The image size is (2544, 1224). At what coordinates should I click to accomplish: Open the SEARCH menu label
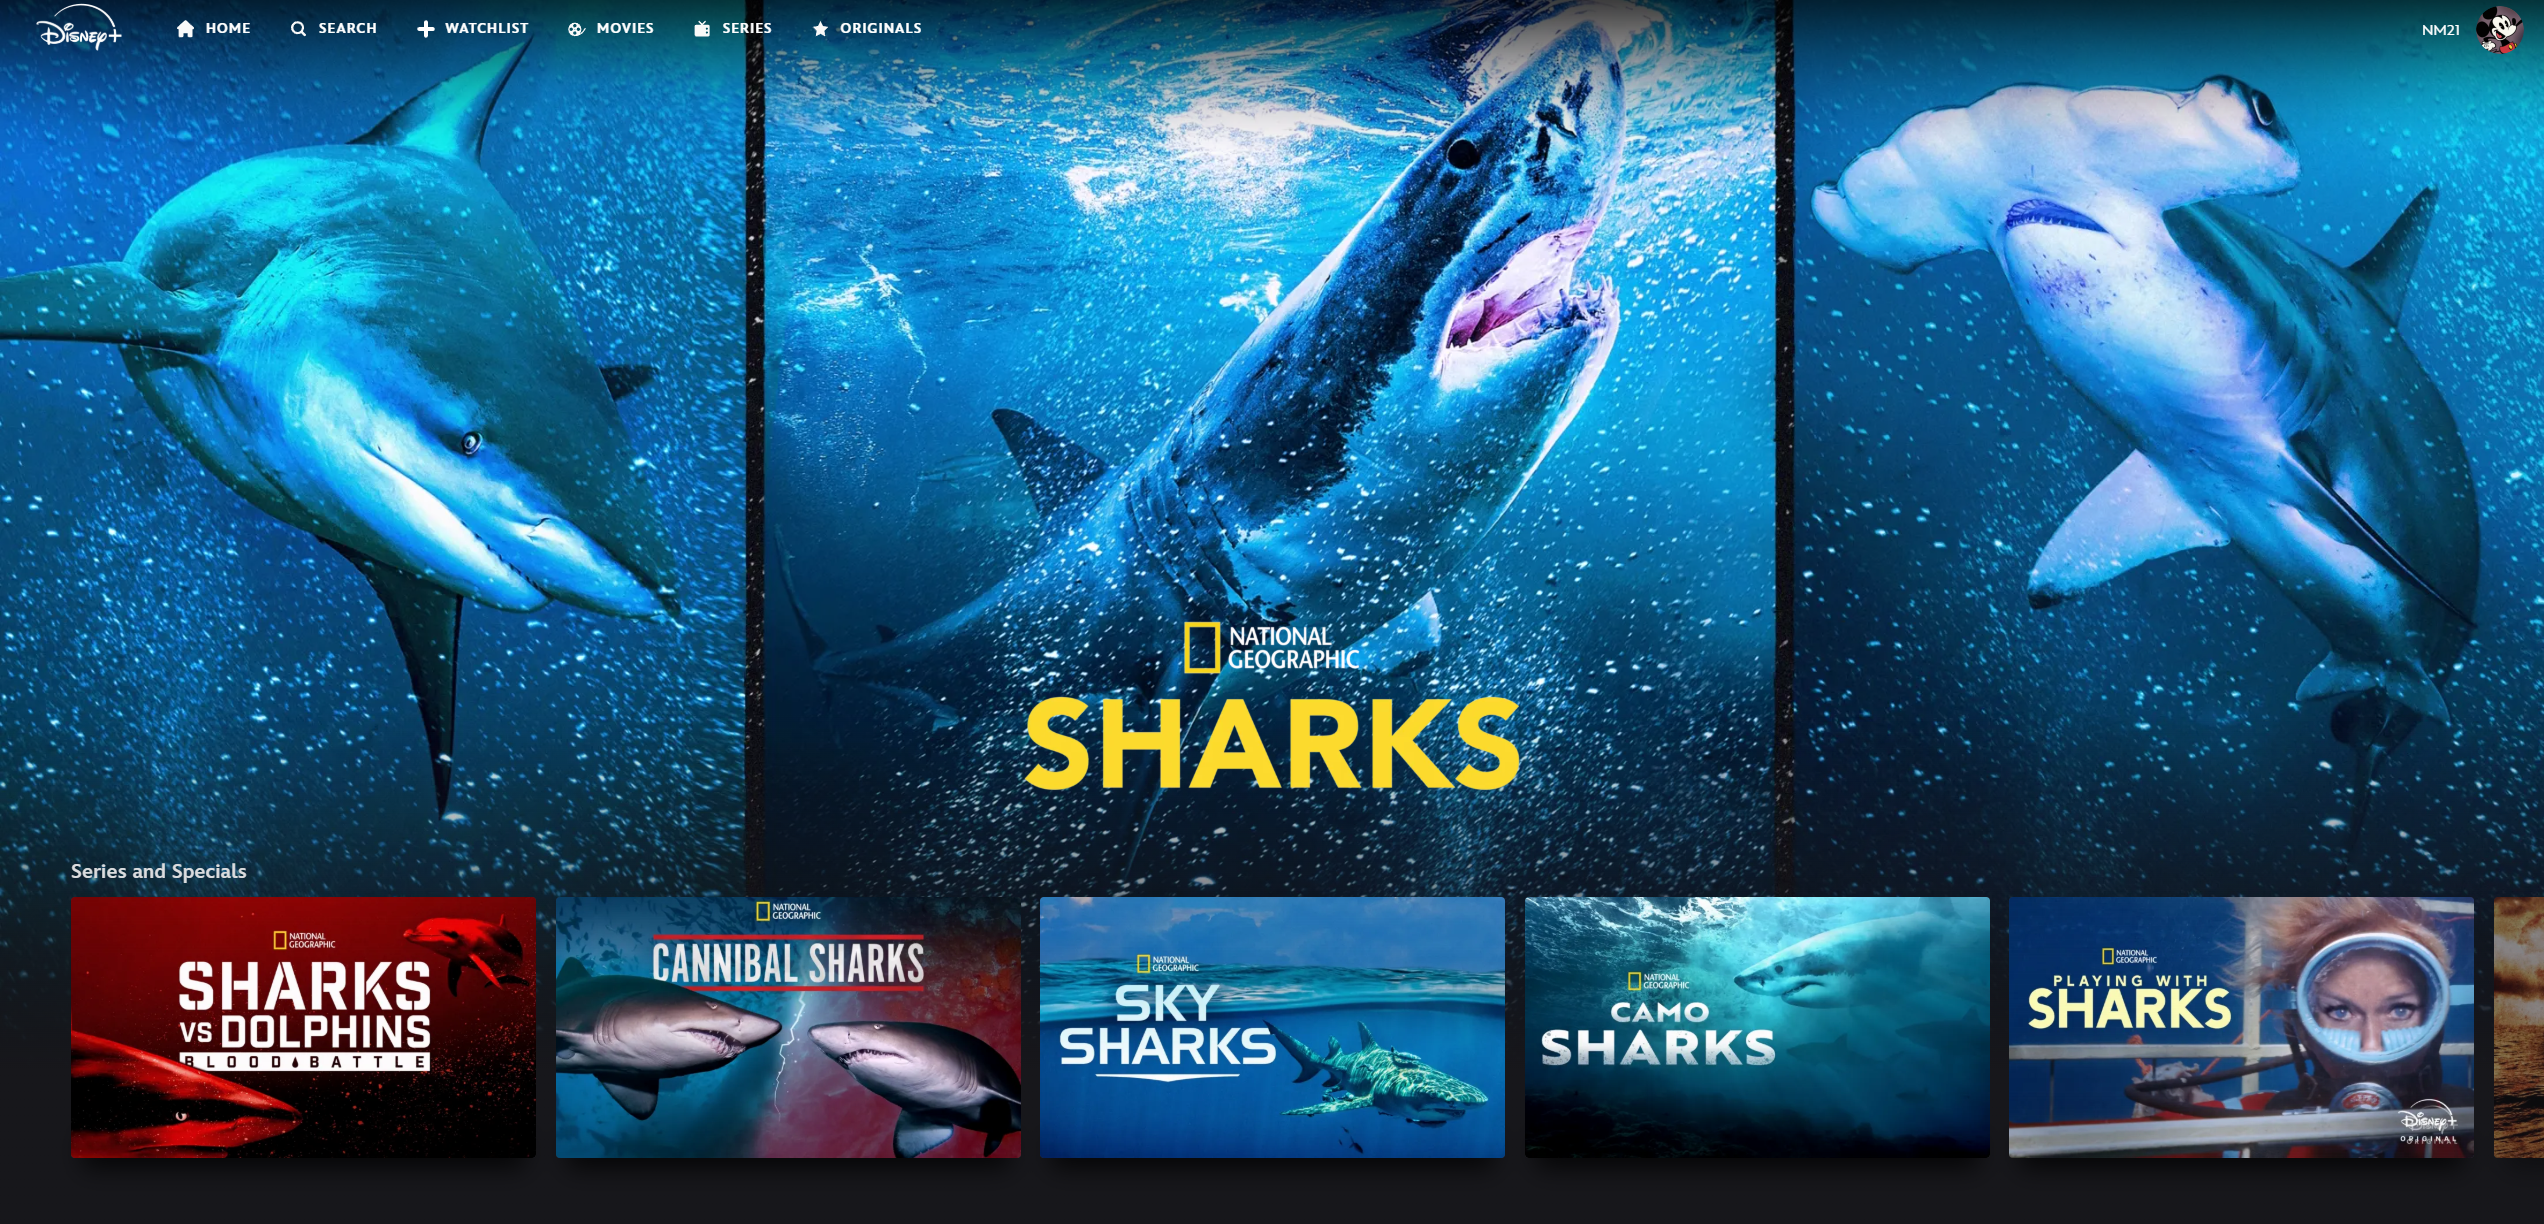pos(347,28)
